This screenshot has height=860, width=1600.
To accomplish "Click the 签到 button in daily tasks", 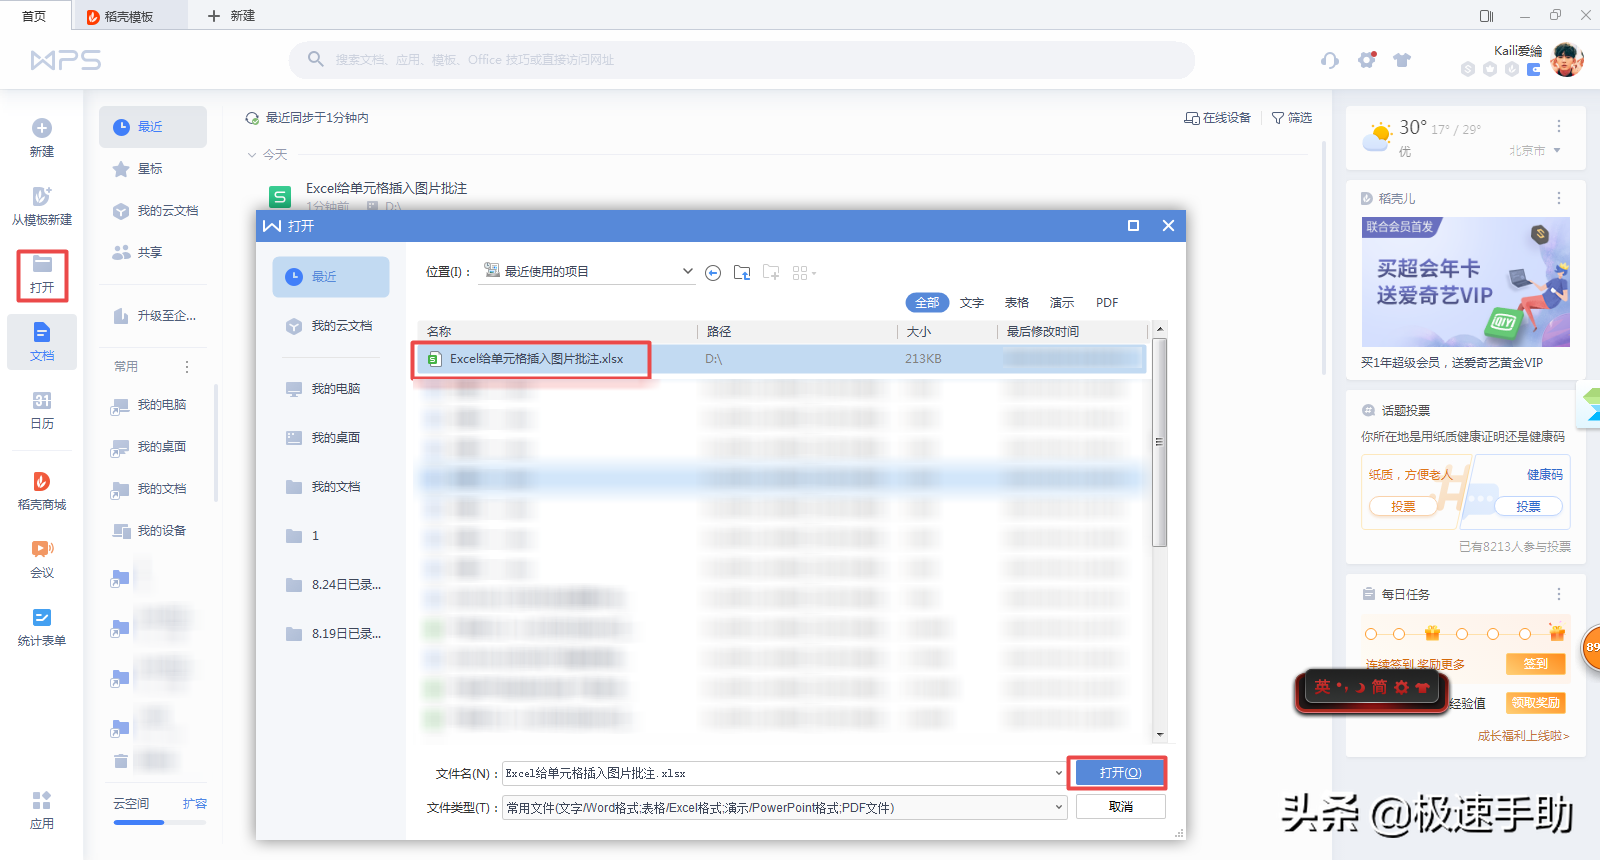I will point(1535,664).
